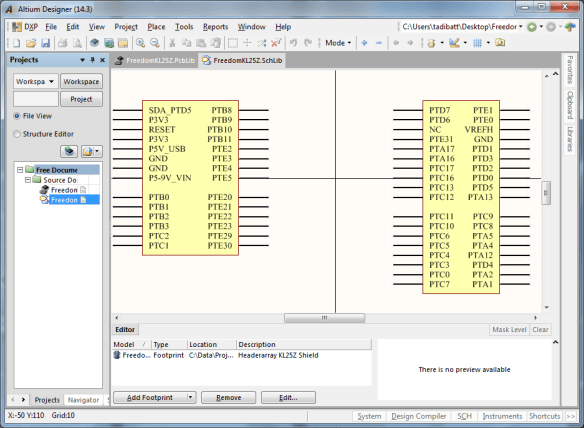
Task: Switch to FreedomKL25Z.SchLib tab
Action: point(242,60)
